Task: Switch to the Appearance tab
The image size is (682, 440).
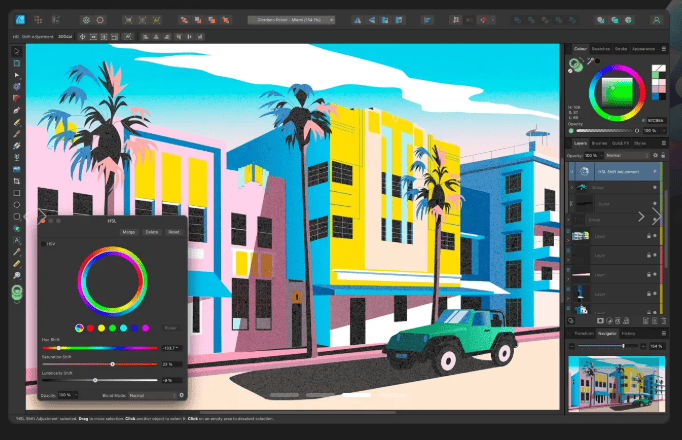Action: 643,49
